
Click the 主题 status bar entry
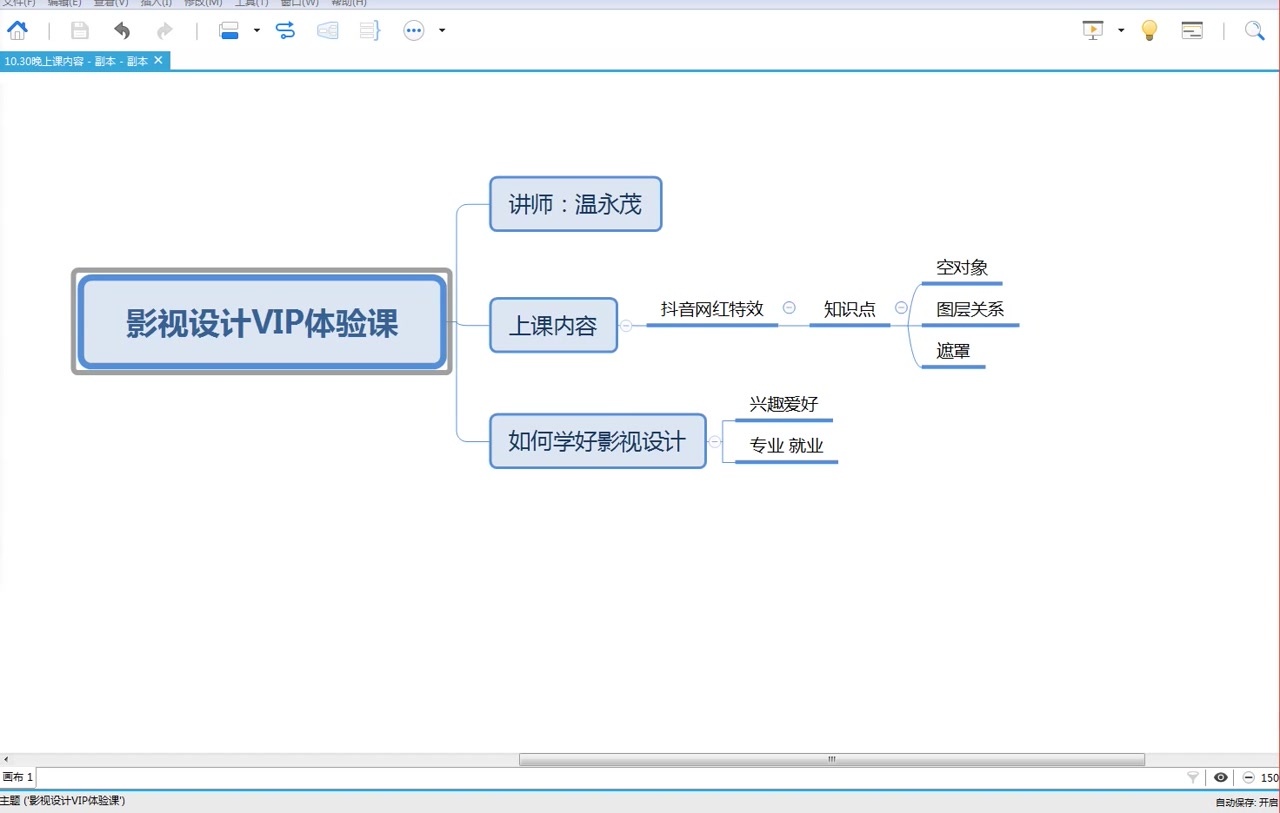coord(63,801)
